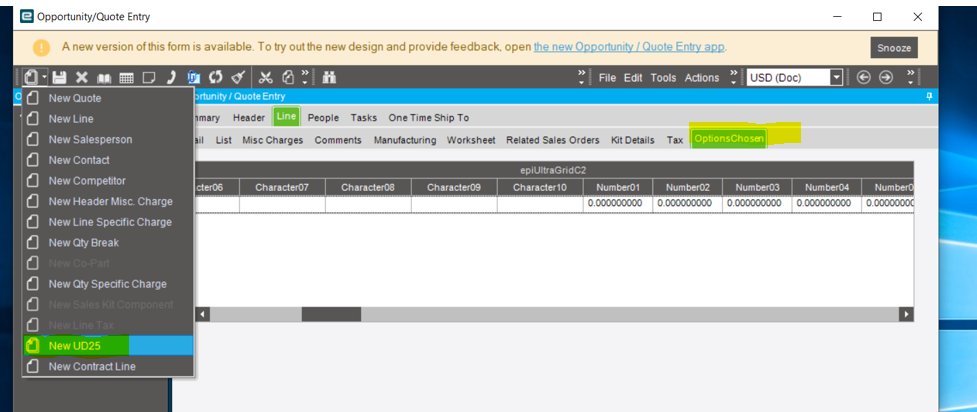Switch to the Tasks tab

pyautogui.click(x=364, y=118)
